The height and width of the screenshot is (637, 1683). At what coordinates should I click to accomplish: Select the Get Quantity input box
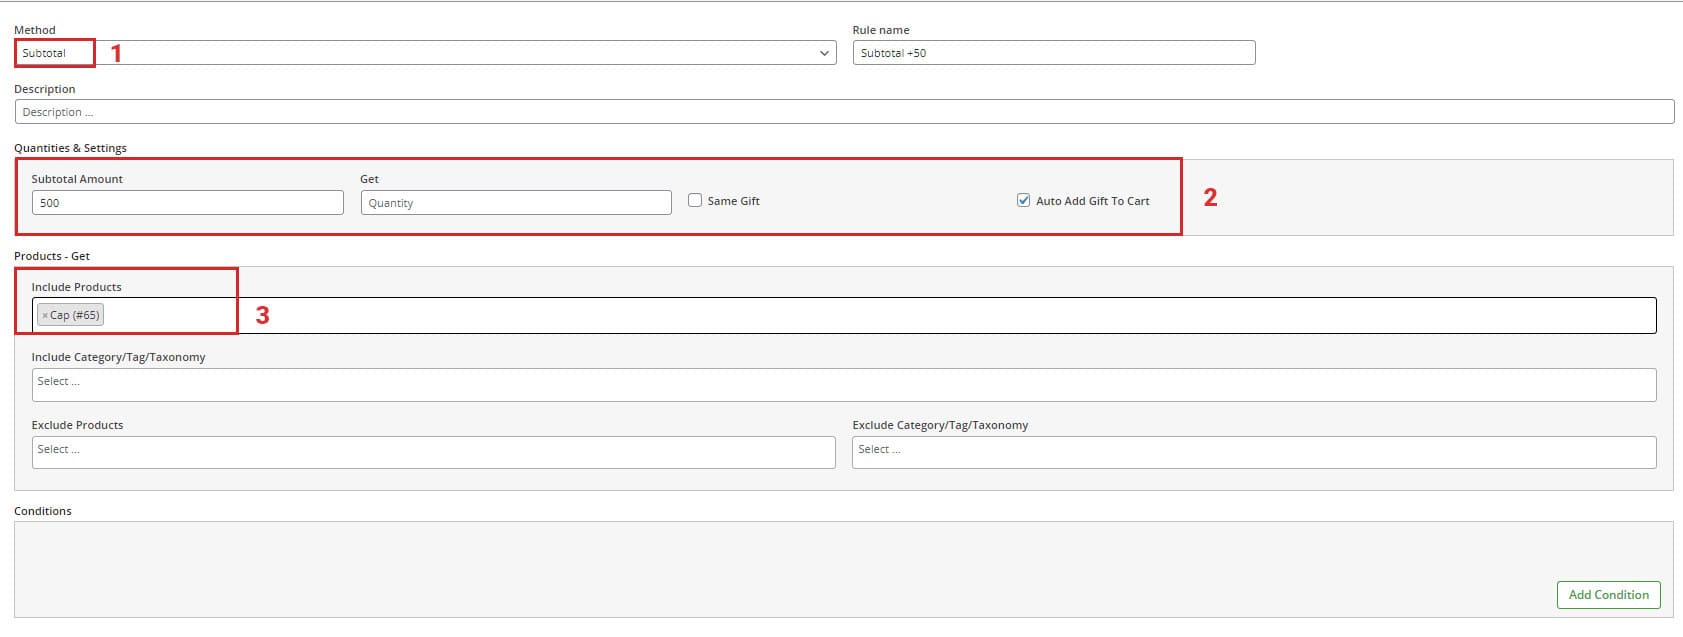click(x=515, y=203)
